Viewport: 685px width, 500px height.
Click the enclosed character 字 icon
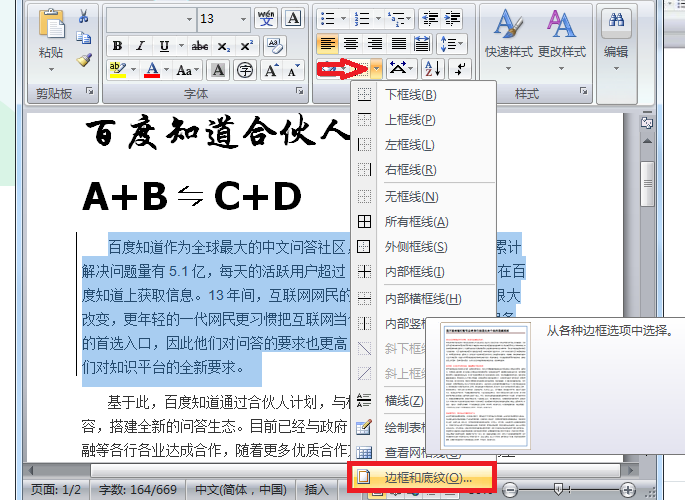click(245, 70)
